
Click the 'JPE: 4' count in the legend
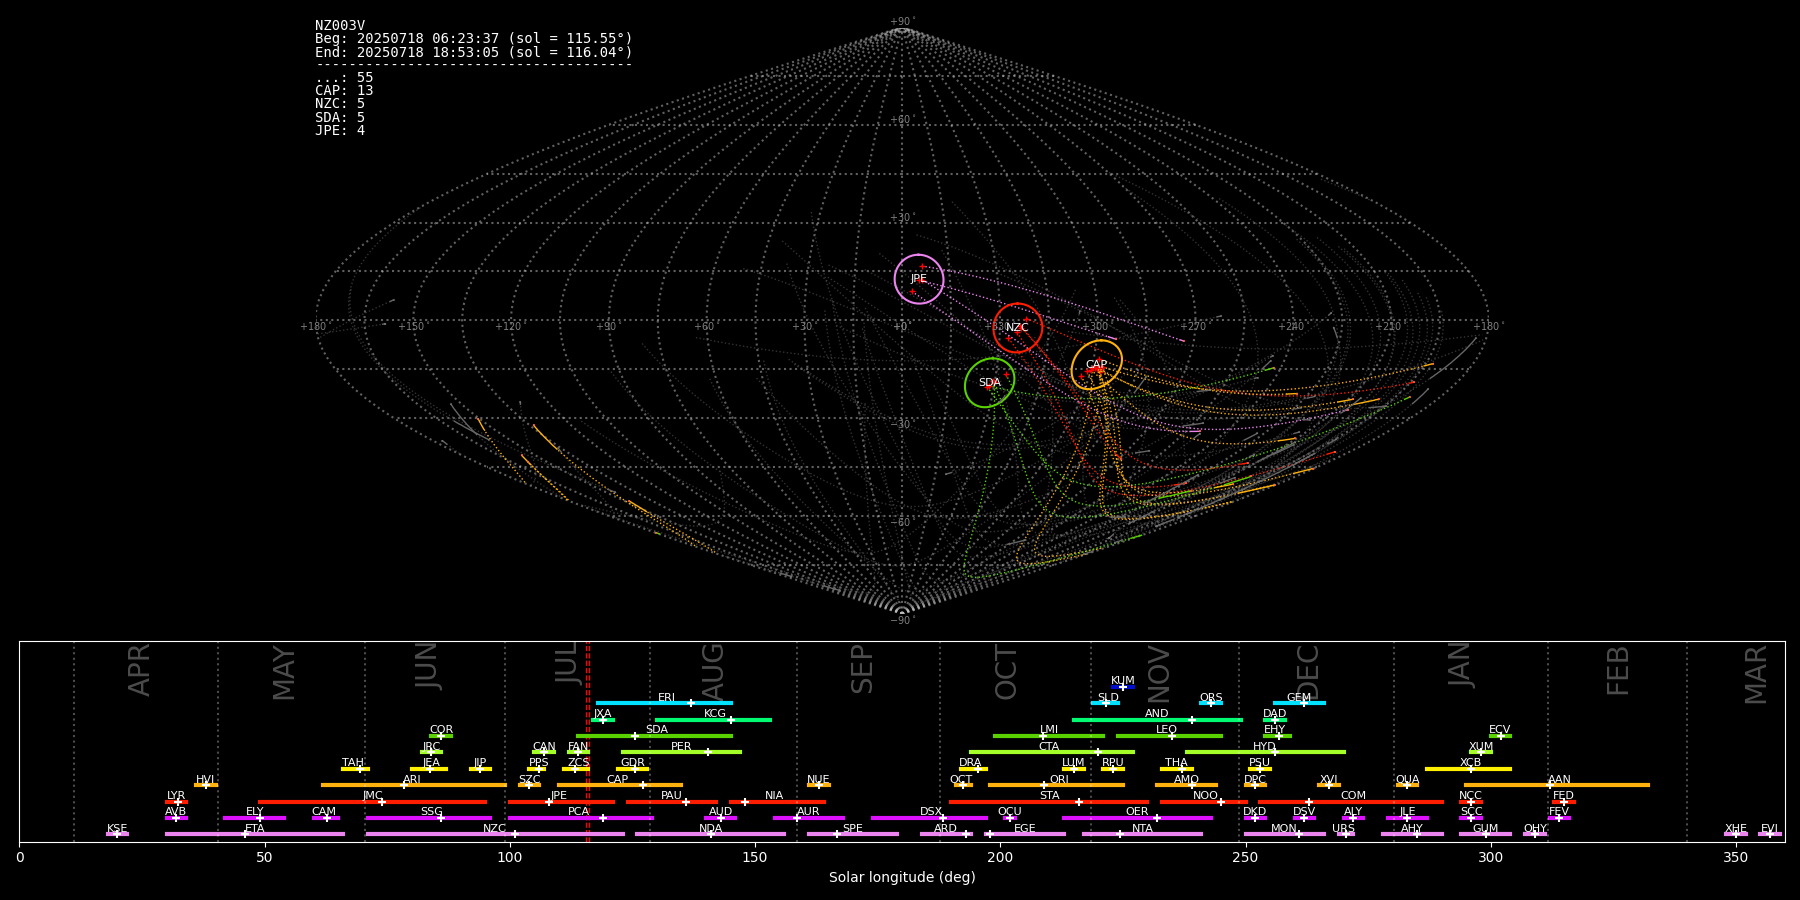click(340, 130)
